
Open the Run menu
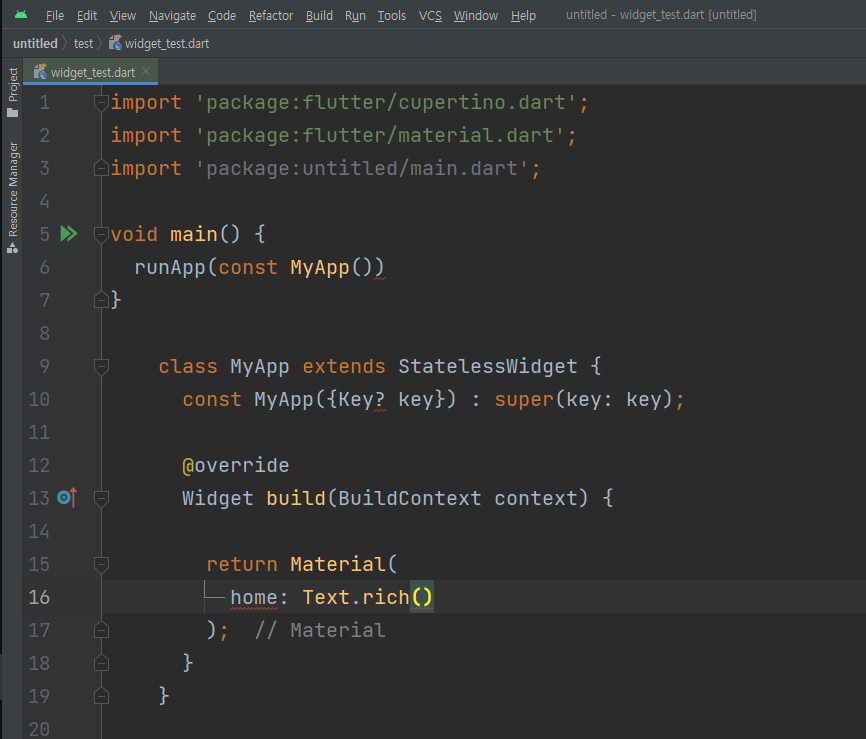pos(355,15)
